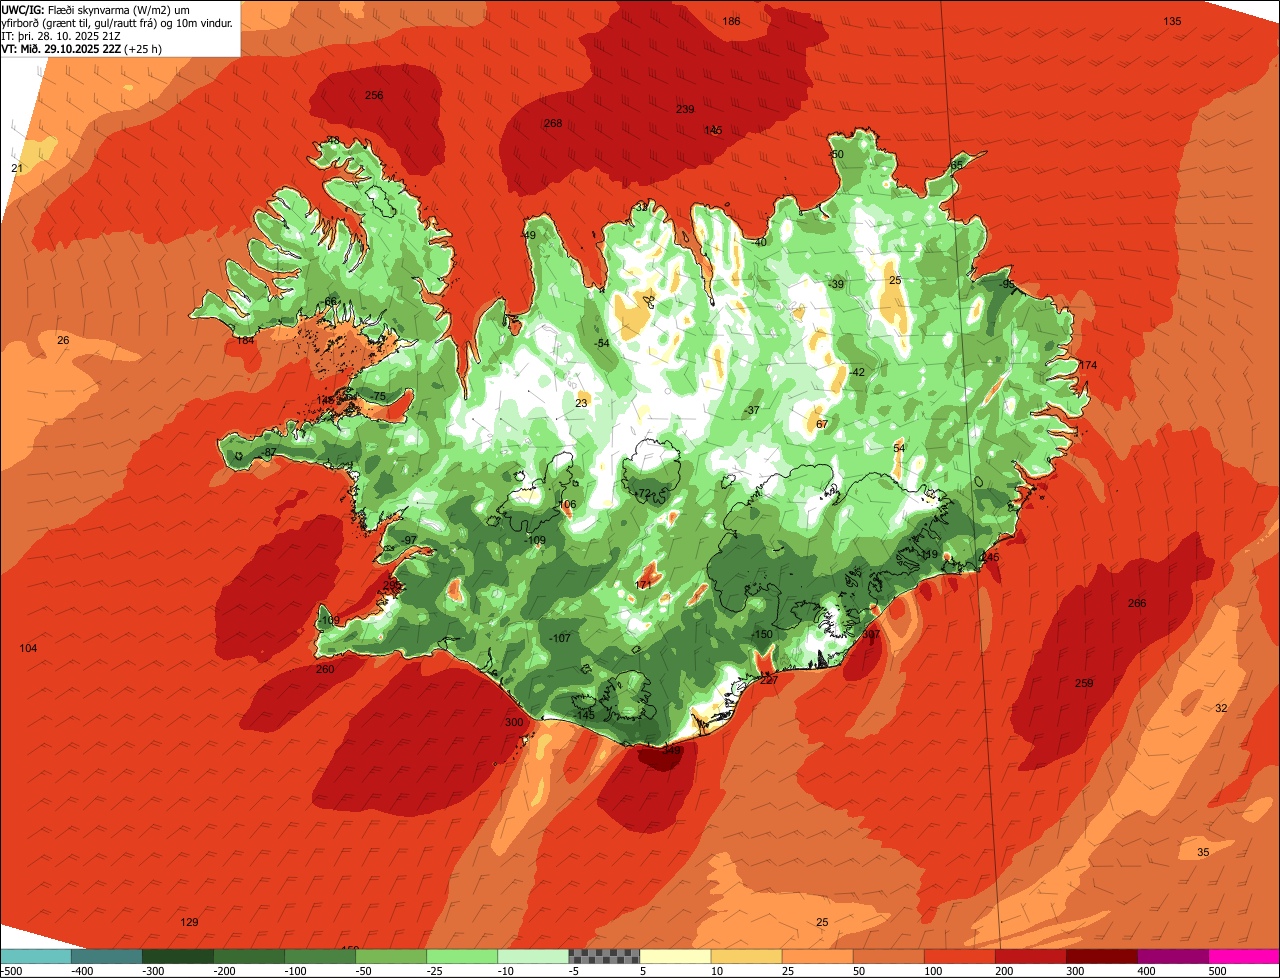
Task: Select the value 21 on the far western edge
Action: (x=17, y=168)
